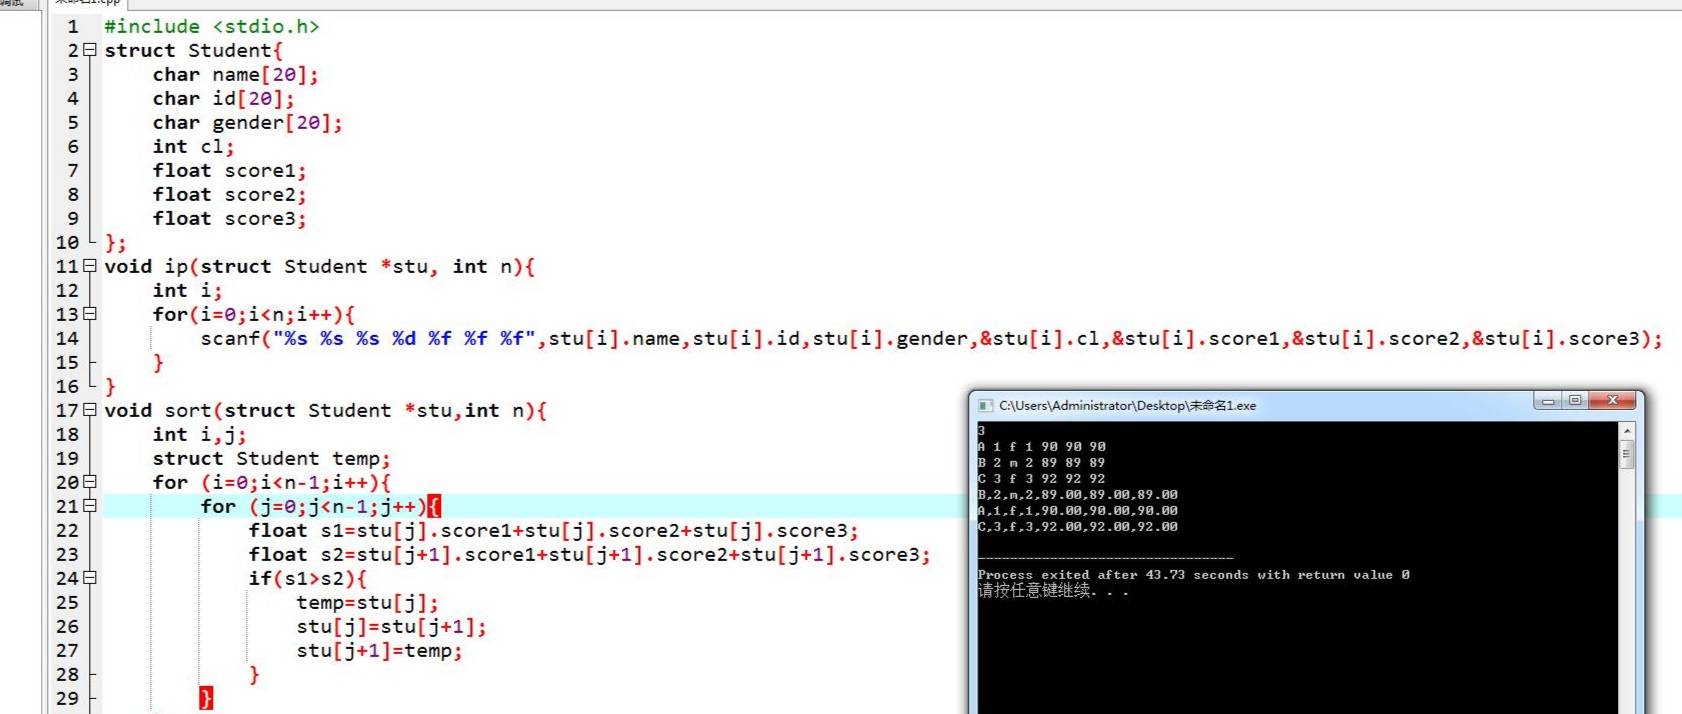Collapse the inner for loop fold at line 21
This screenshot has width=1682, height=714.
point(90,506)
